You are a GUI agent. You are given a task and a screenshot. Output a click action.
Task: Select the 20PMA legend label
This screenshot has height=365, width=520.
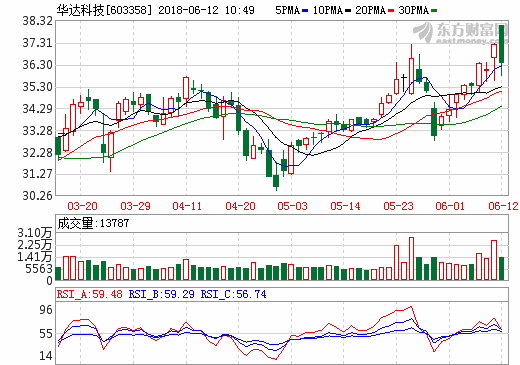[370, 11]
